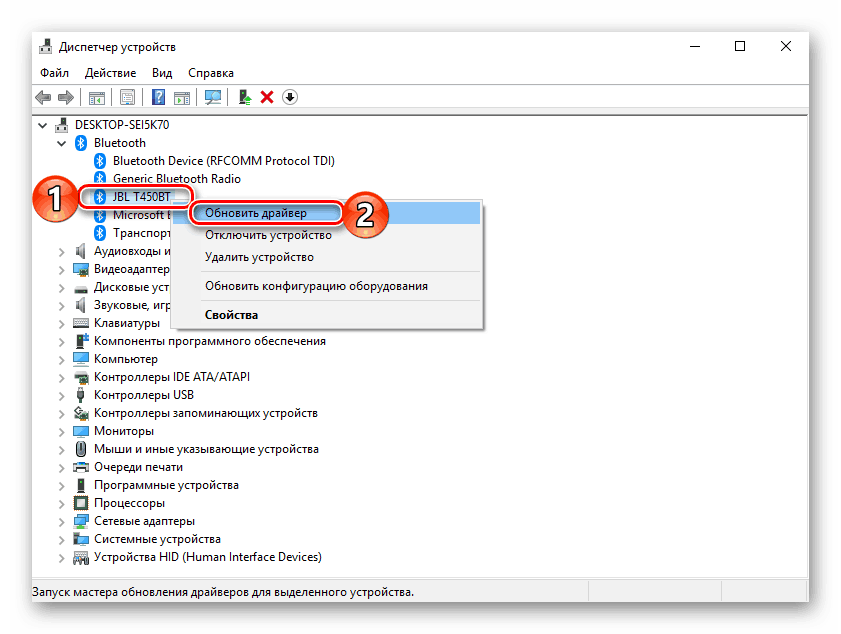Click the show/hide console tree icon
The height and width of the screenshot is (634, 841).
(x=97, y=98)
